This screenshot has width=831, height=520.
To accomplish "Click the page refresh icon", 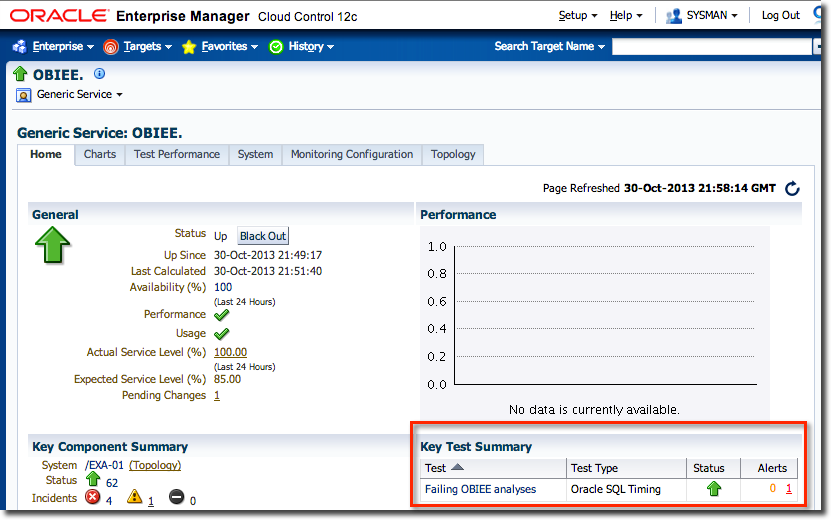I will (792, 188).
